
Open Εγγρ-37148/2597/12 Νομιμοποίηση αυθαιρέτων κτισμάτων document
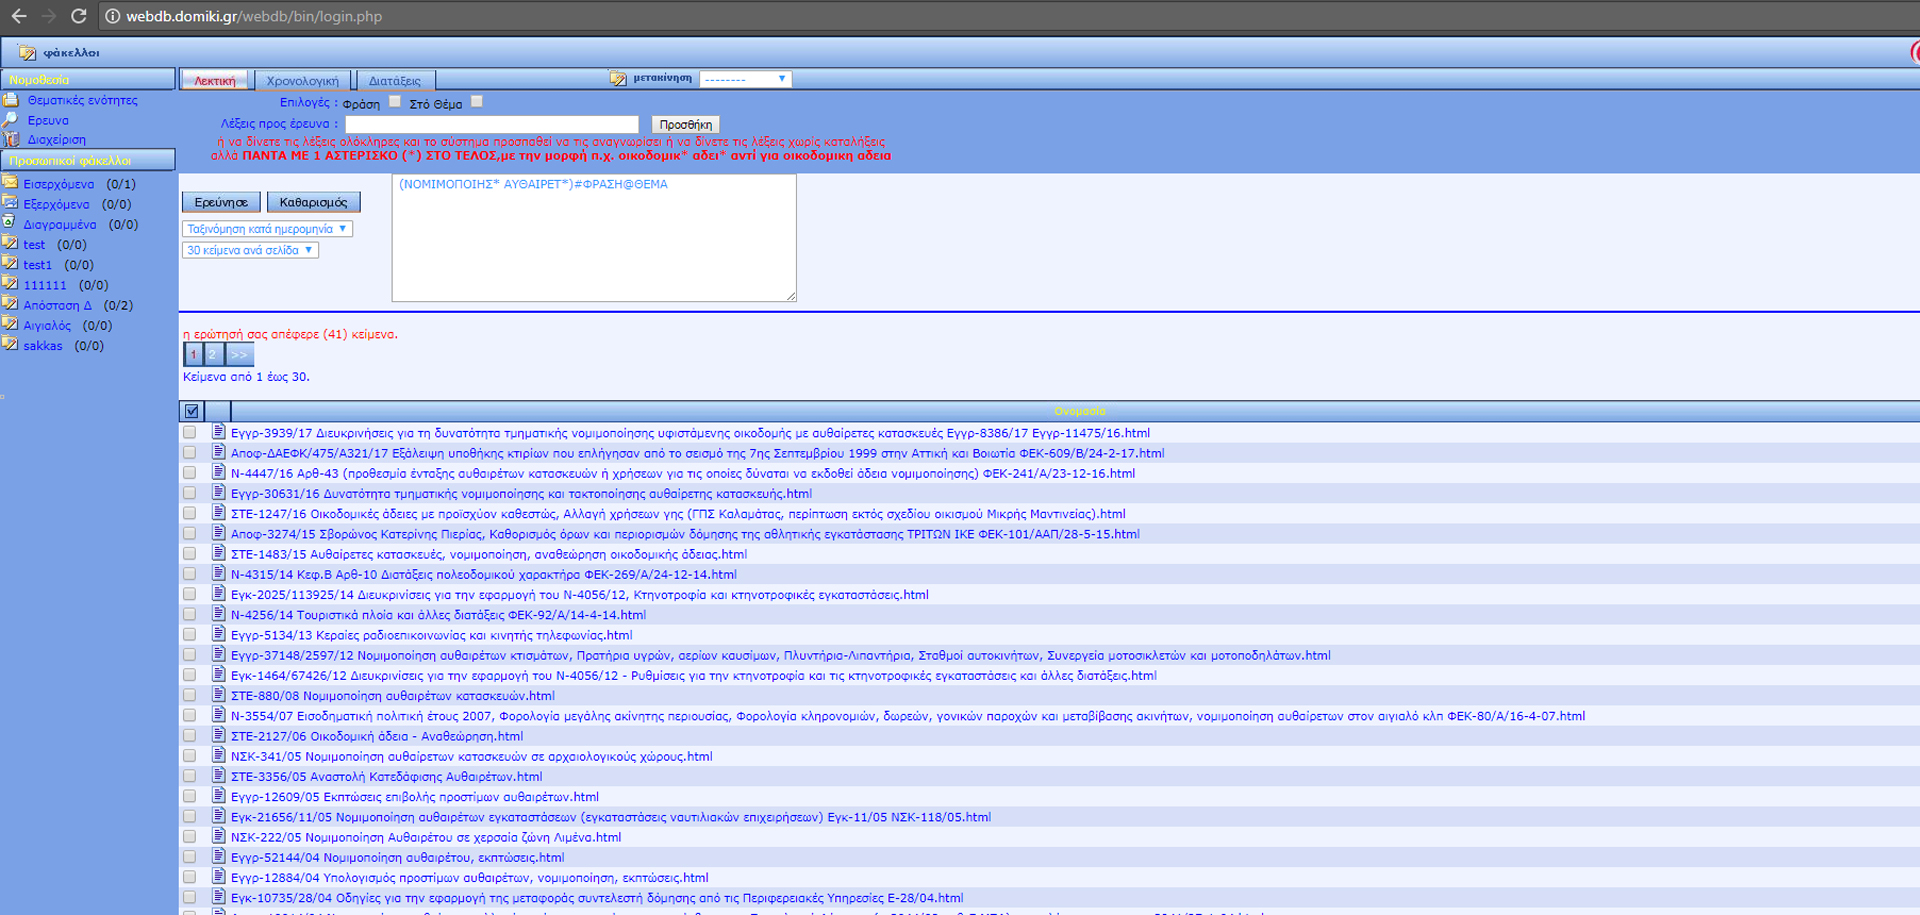(781, 656)
